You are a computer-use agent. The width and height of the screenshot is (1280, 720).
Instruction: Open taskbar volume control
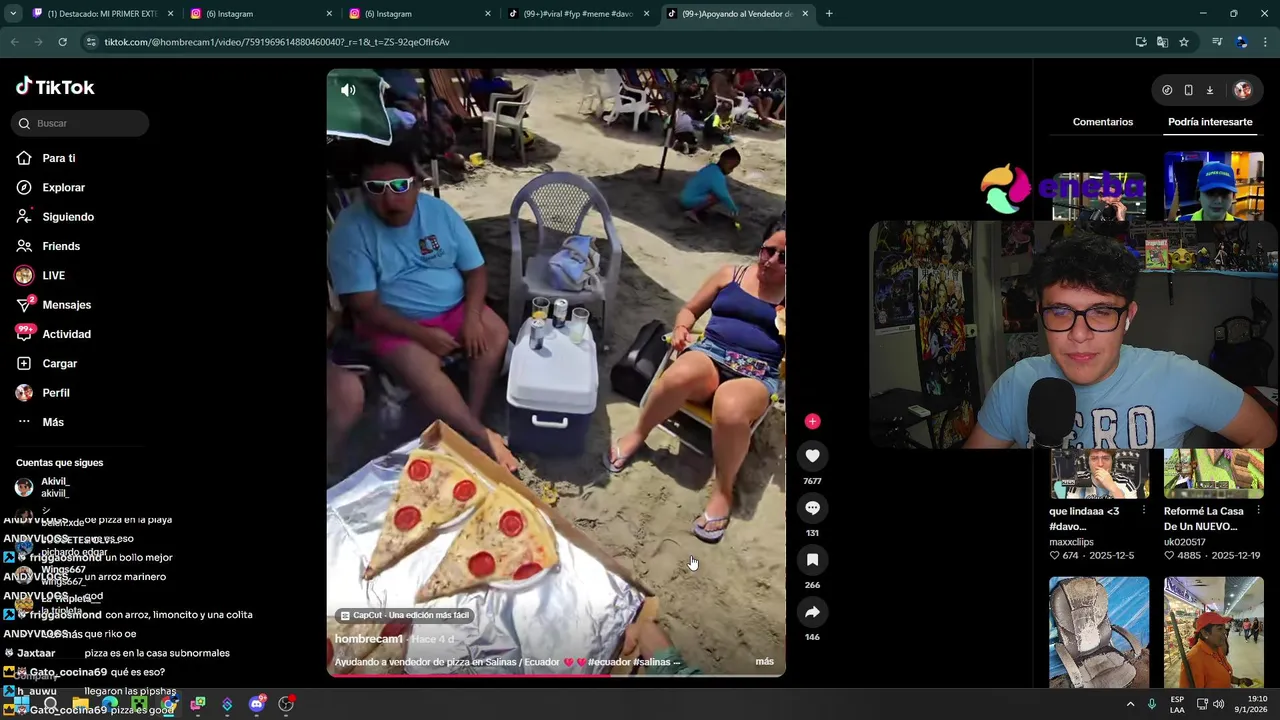click(x=1218, y=704)
